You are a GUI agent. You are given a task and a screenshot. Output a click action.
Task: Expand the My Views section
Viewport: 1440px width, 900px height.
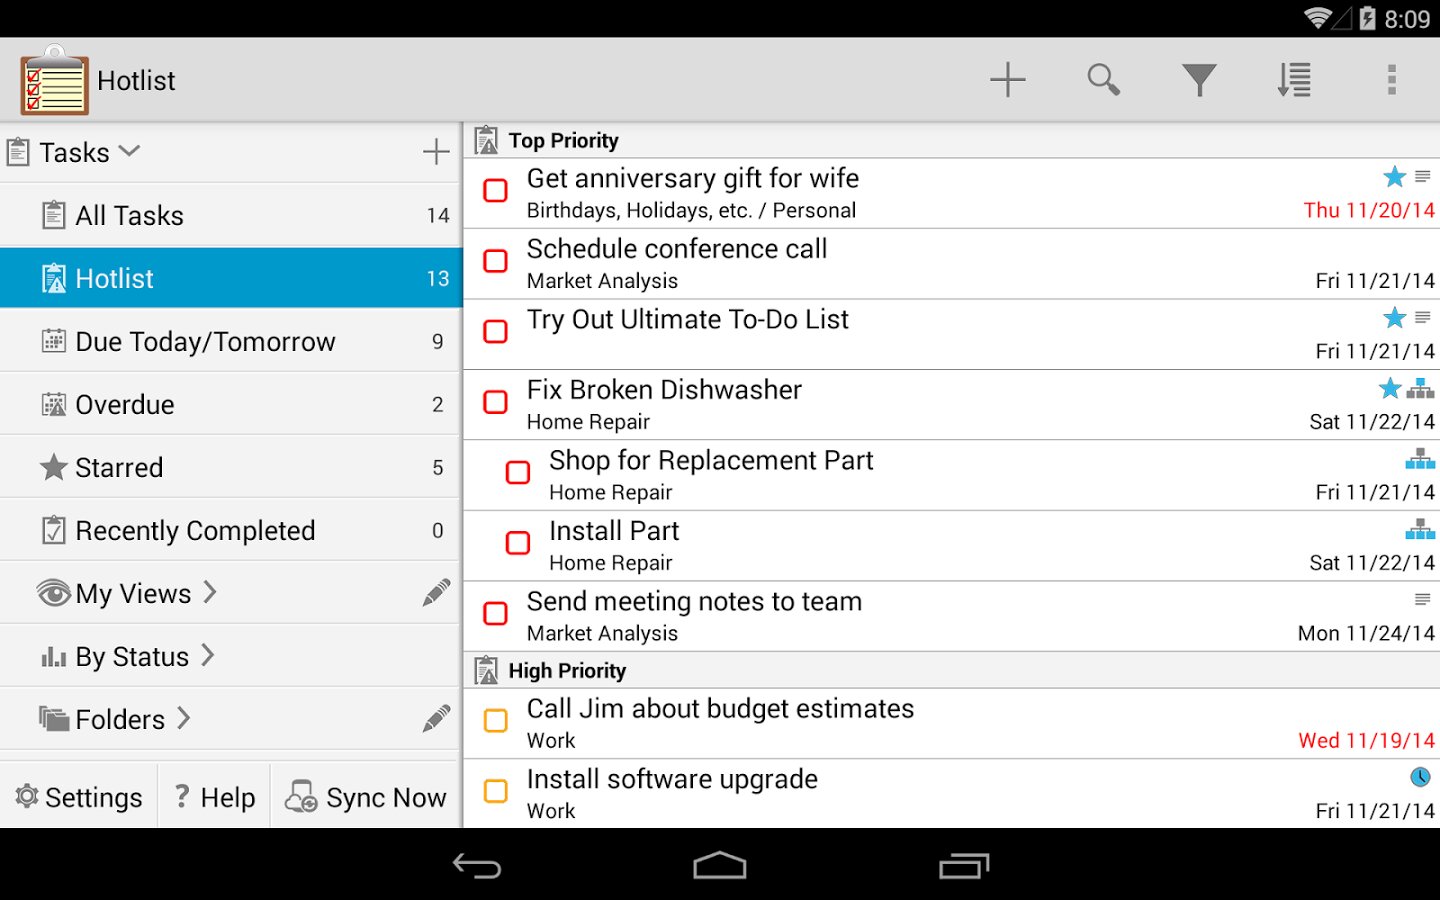coord(209,593)
